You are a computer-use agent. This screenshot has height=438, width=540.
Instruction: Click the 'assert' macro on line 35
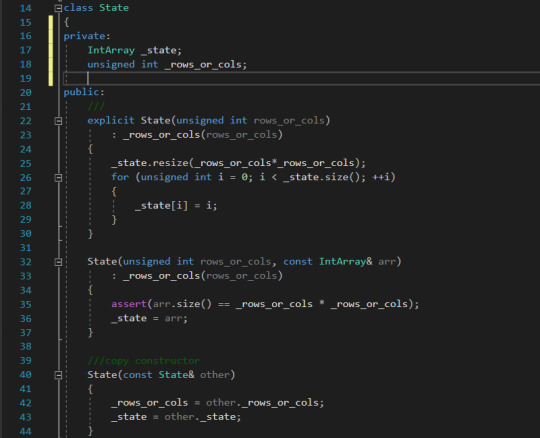[x=129, y=304]
